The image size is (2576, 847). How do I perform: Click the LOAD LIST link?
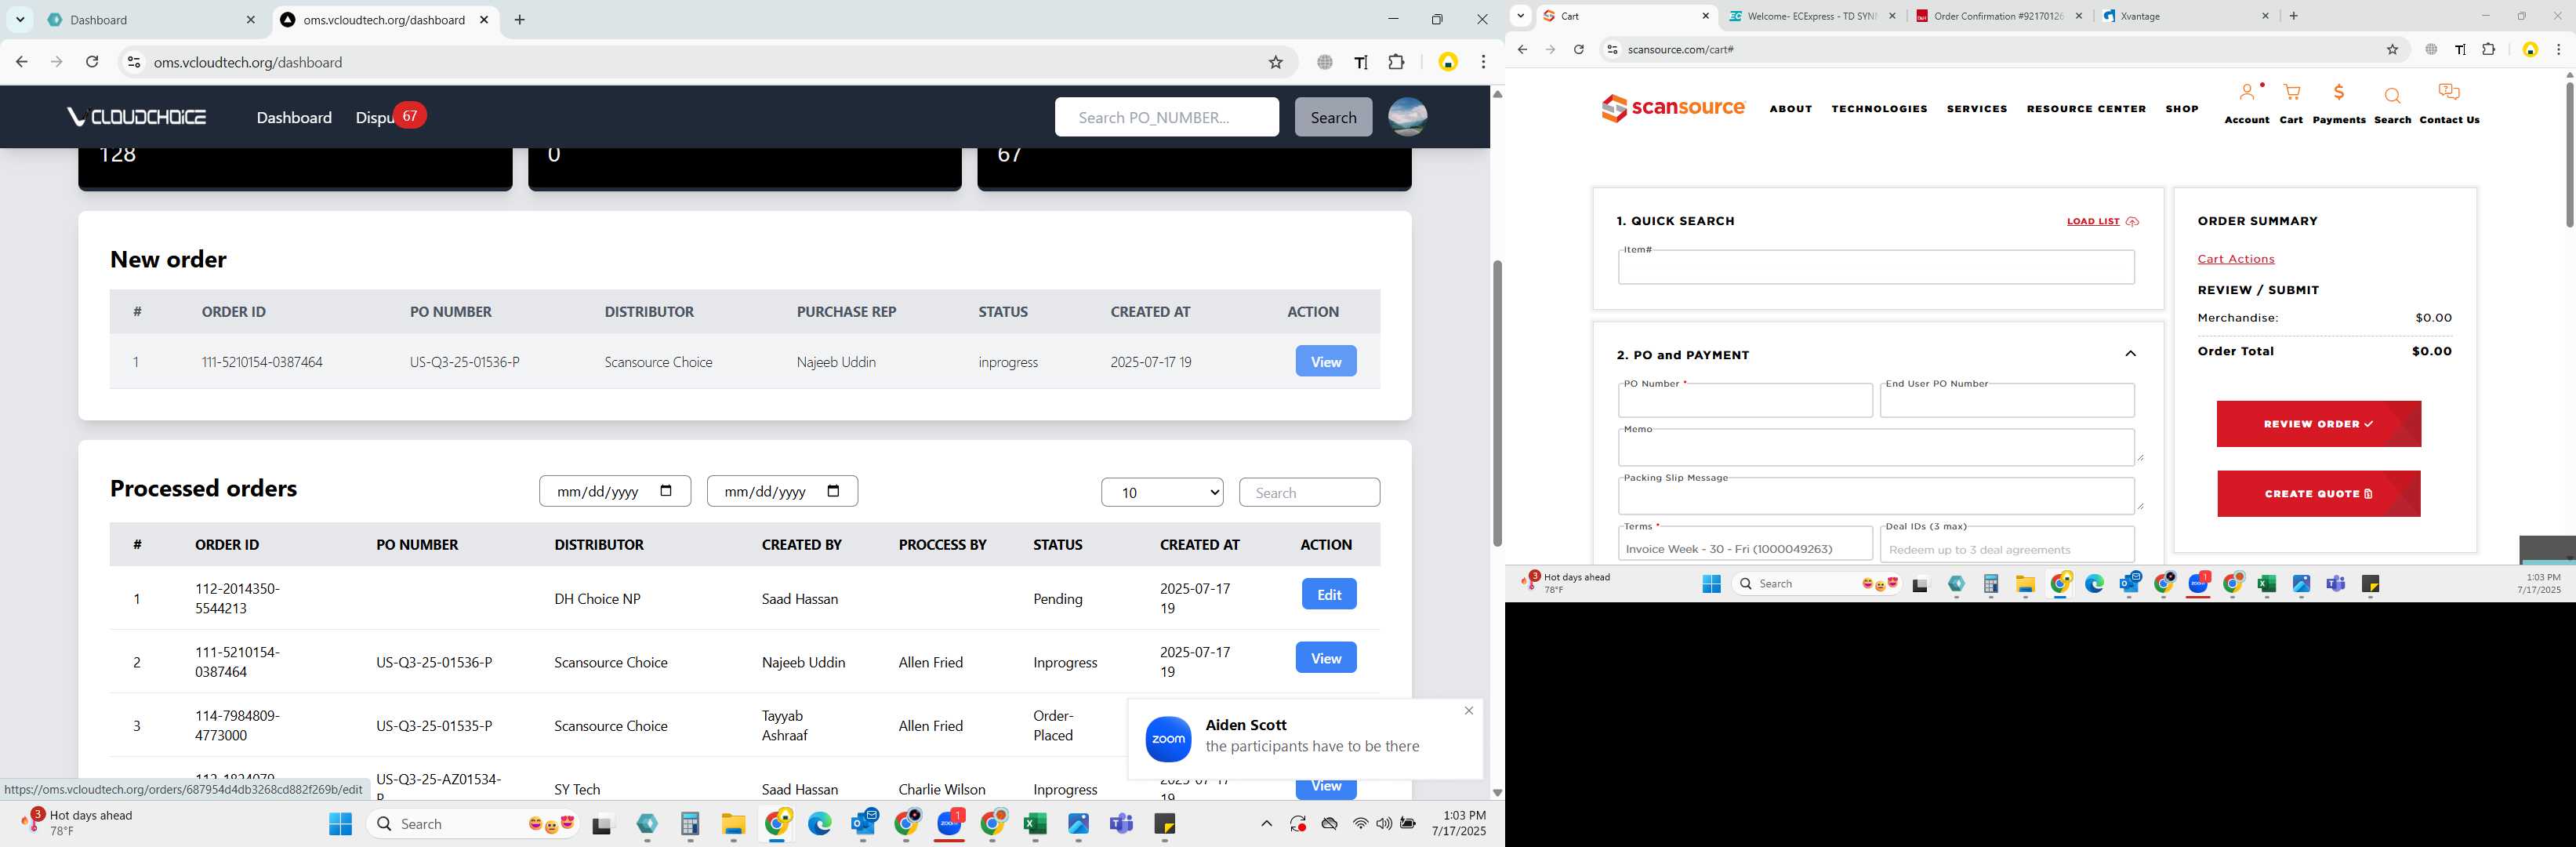coord(2102,221)
